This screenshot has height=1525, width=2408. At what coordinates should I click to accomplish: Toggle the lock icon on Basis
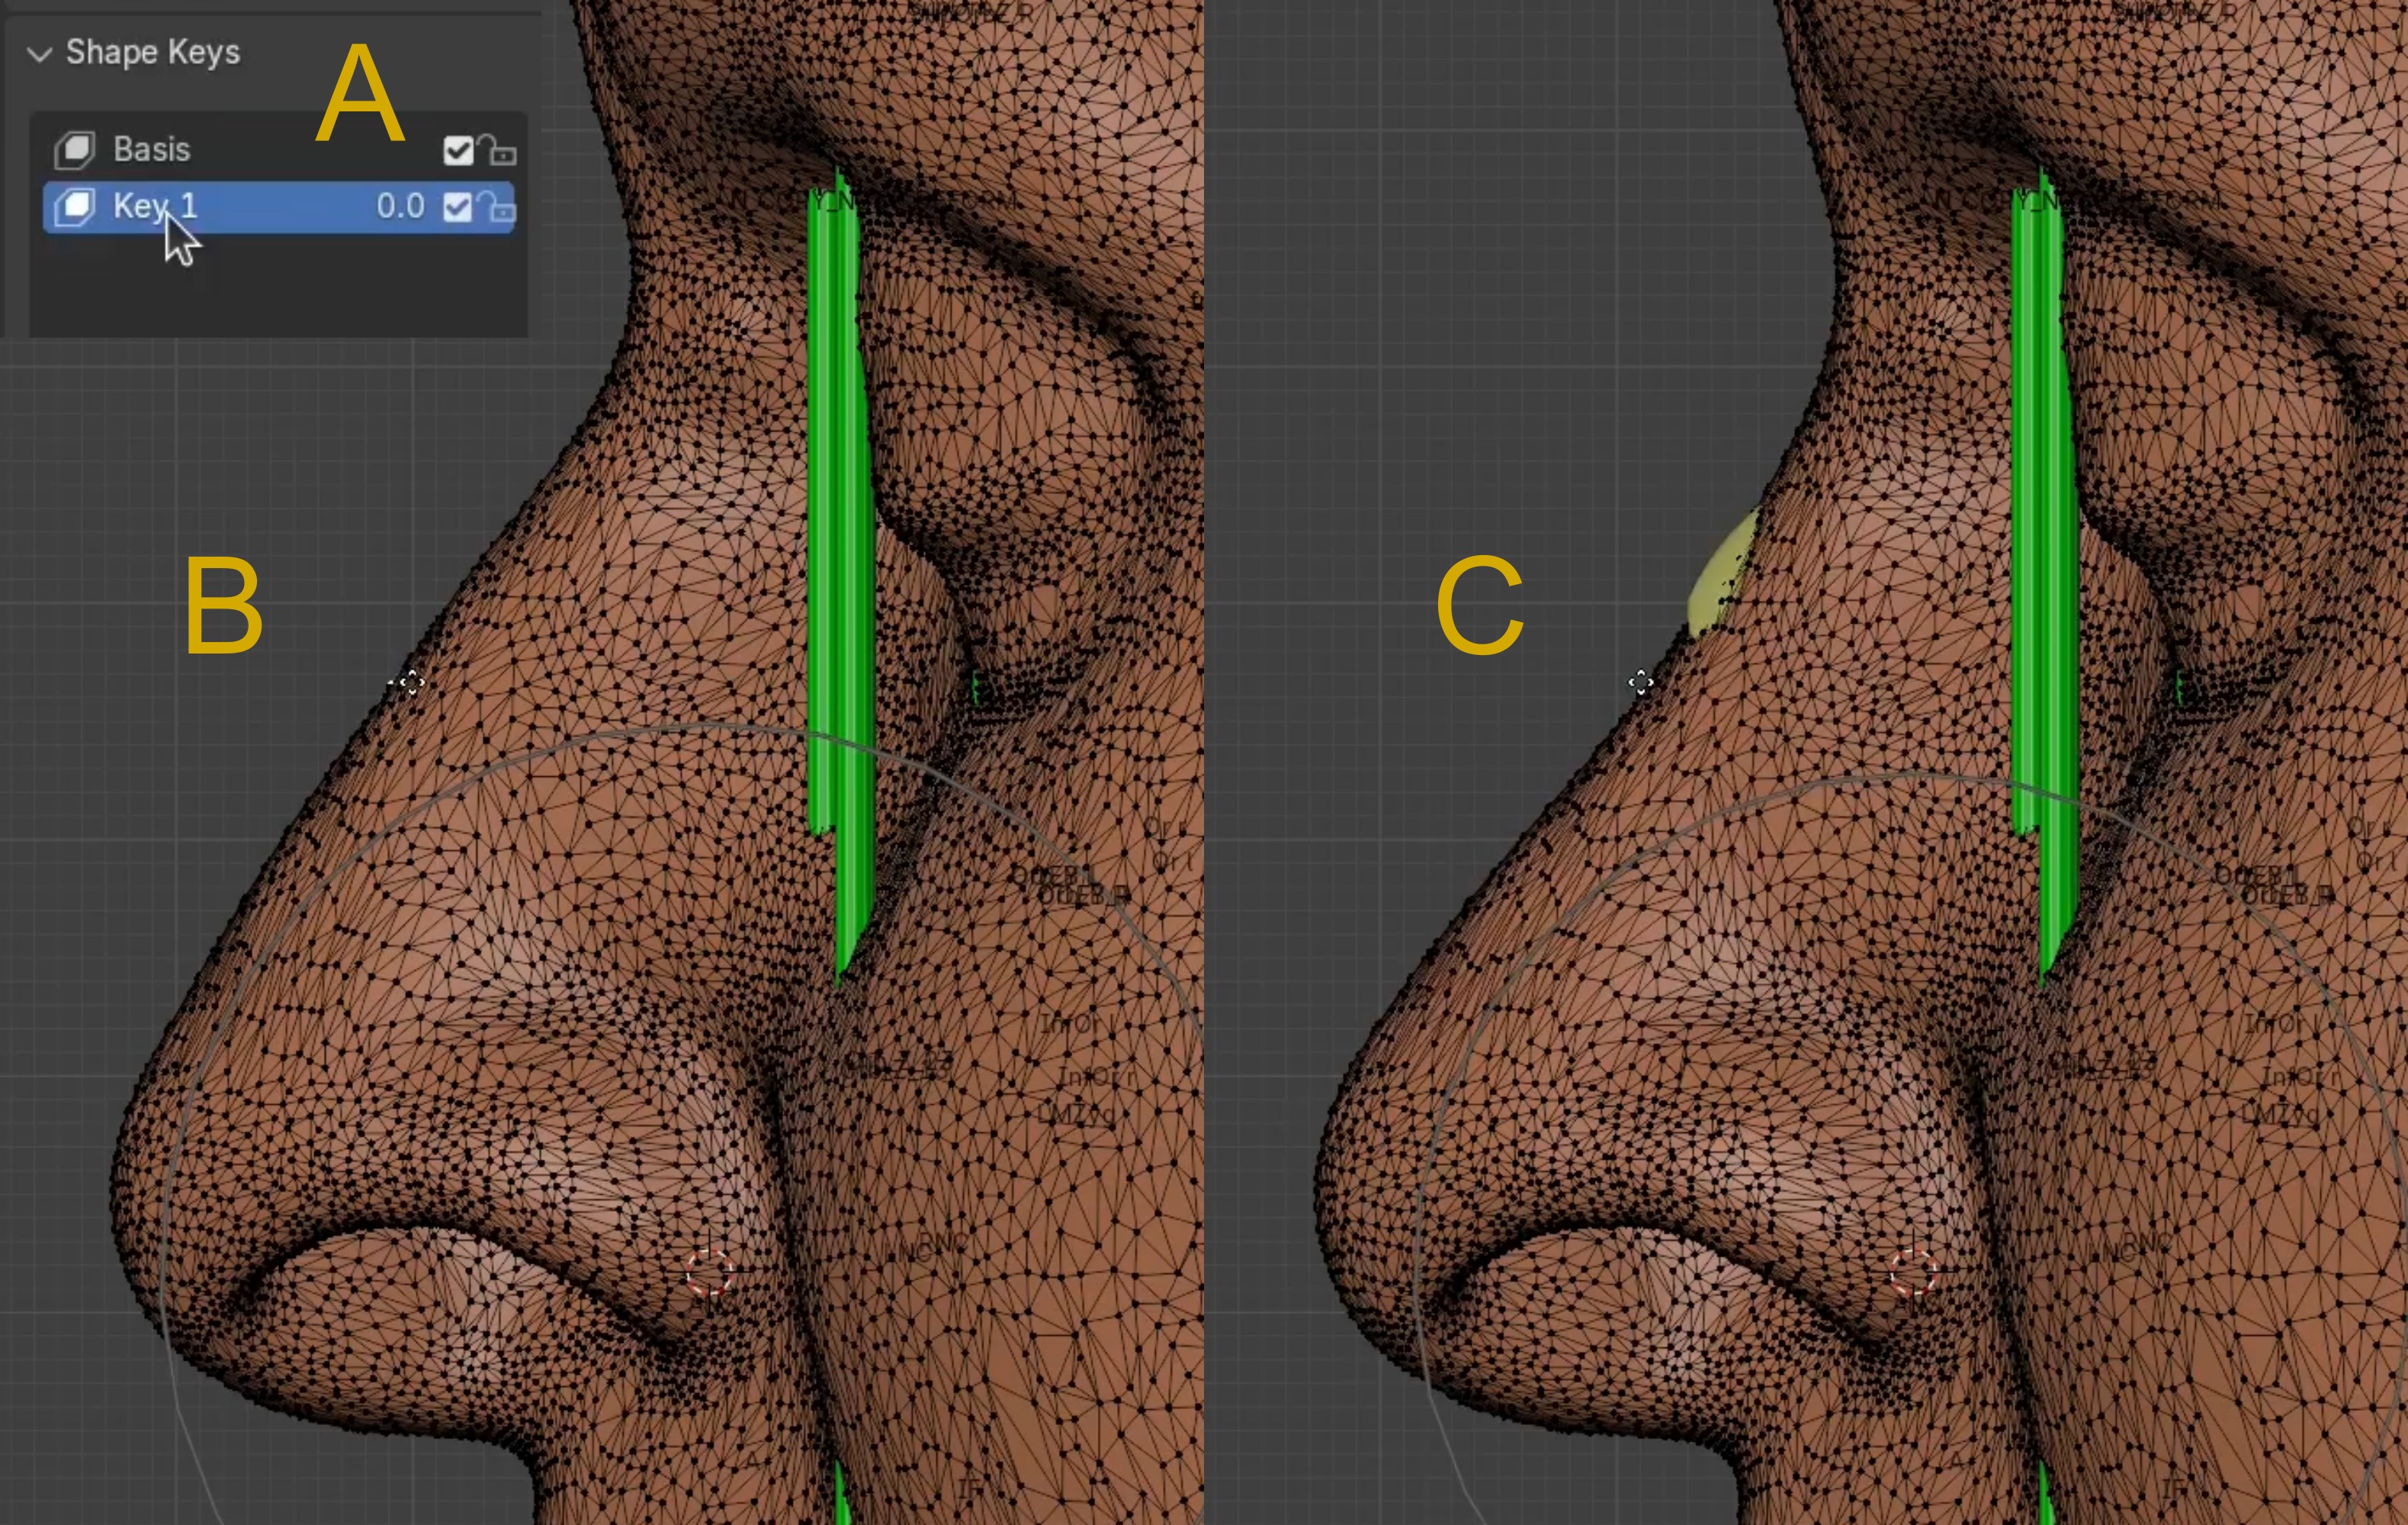click(497, 151)
